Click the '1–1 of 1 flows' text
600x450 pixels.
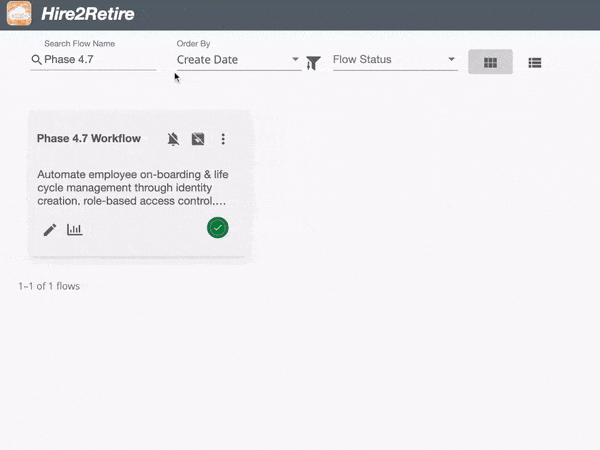[x=49, y=286]
